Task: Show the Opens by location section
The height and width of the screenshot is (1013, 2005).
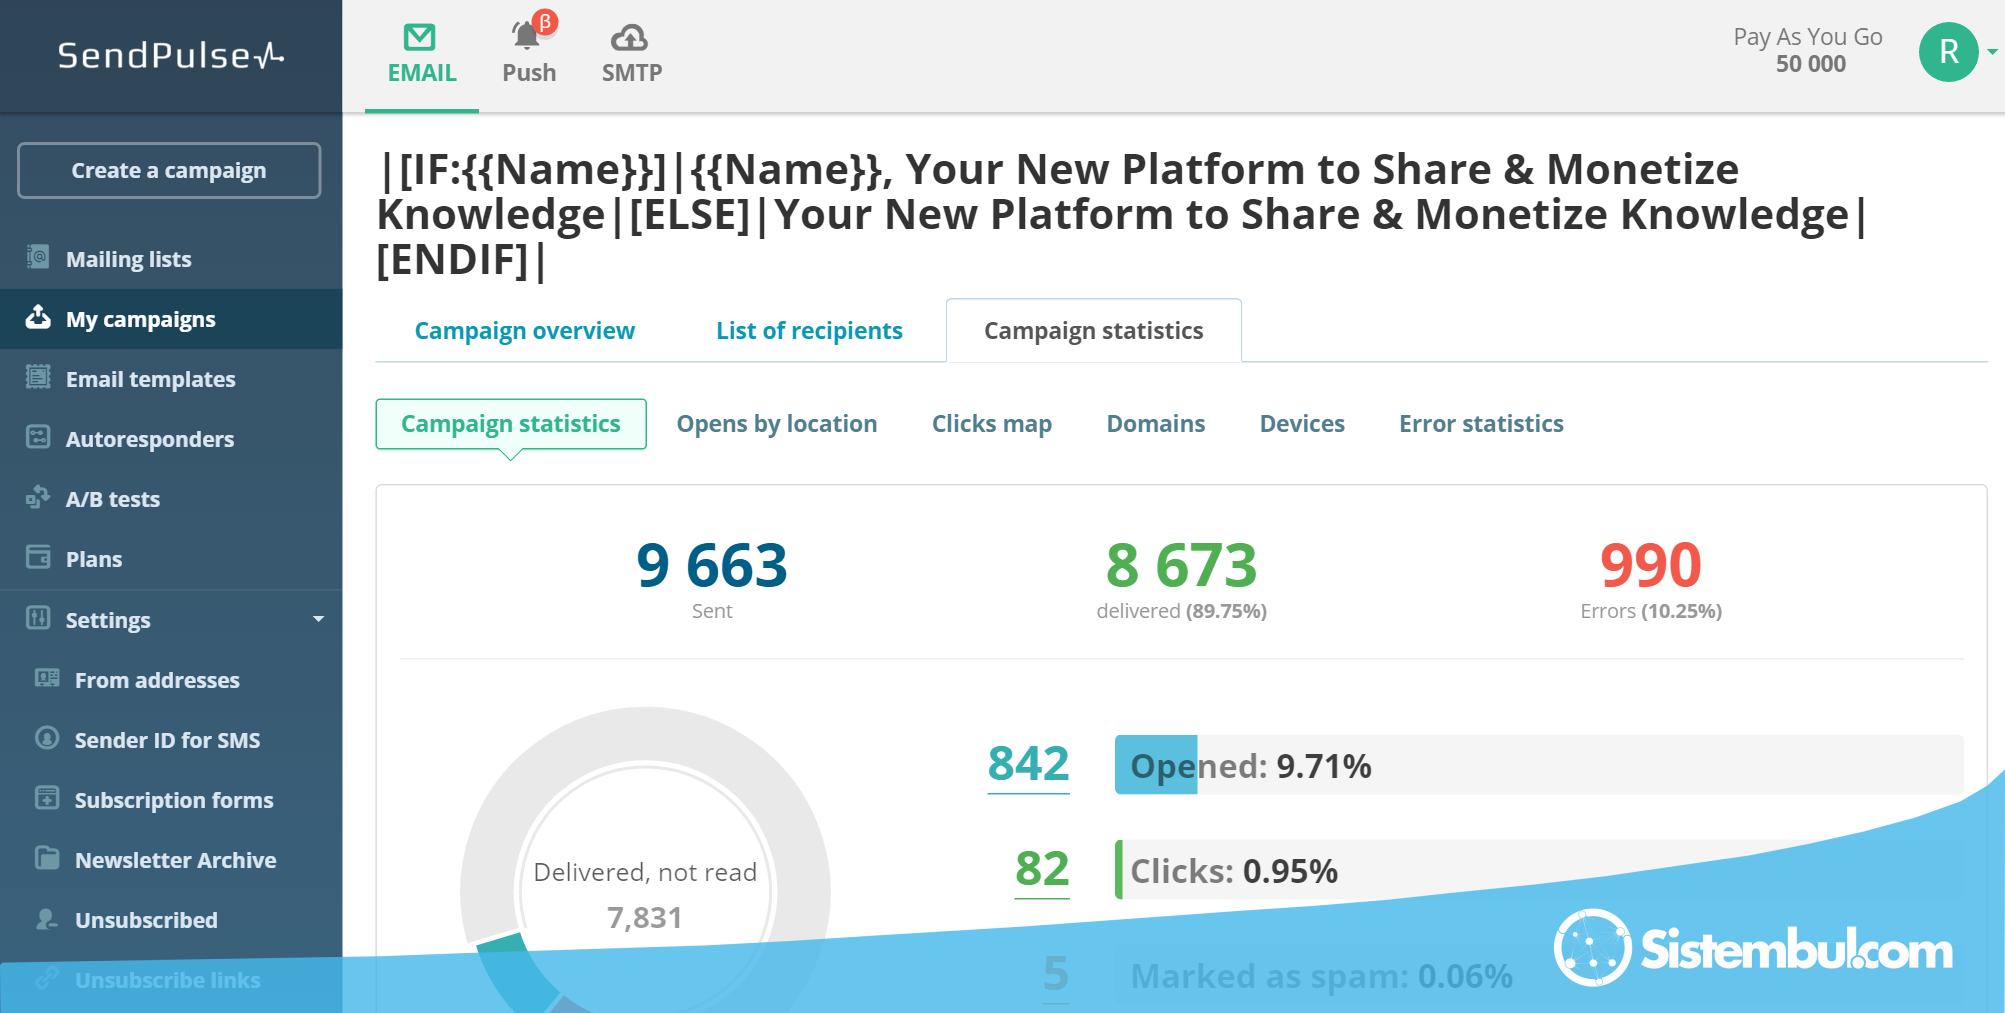Action: [x=776, y=424]
